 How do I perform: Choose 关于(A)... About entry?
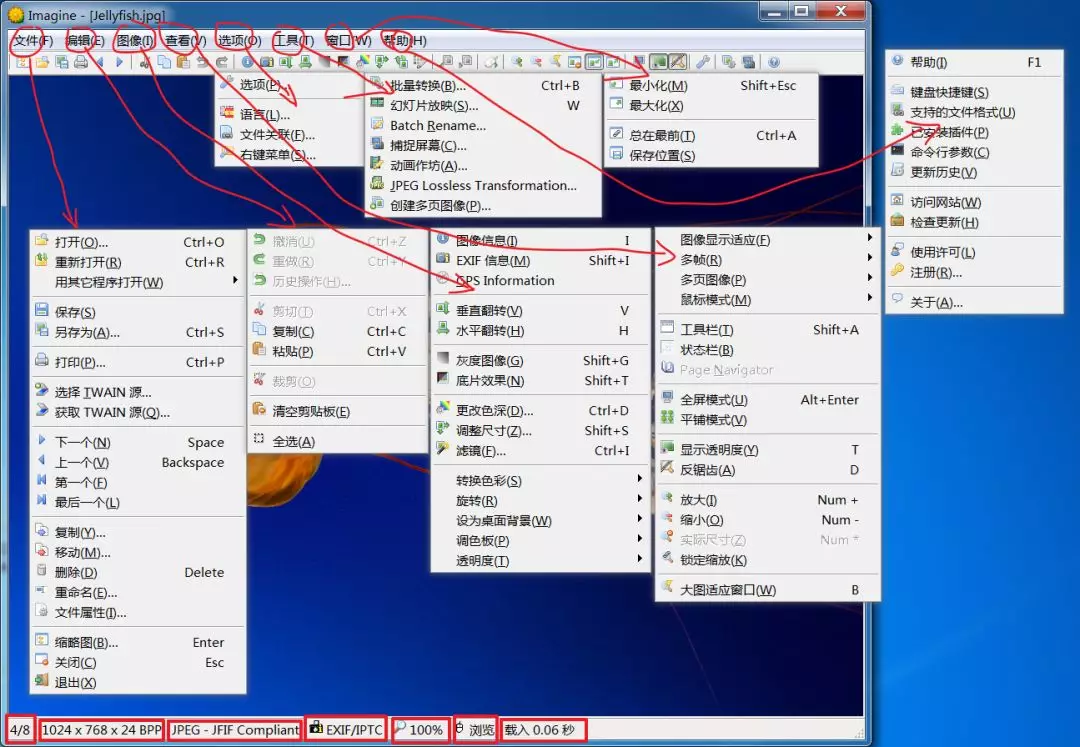point(973,302)
